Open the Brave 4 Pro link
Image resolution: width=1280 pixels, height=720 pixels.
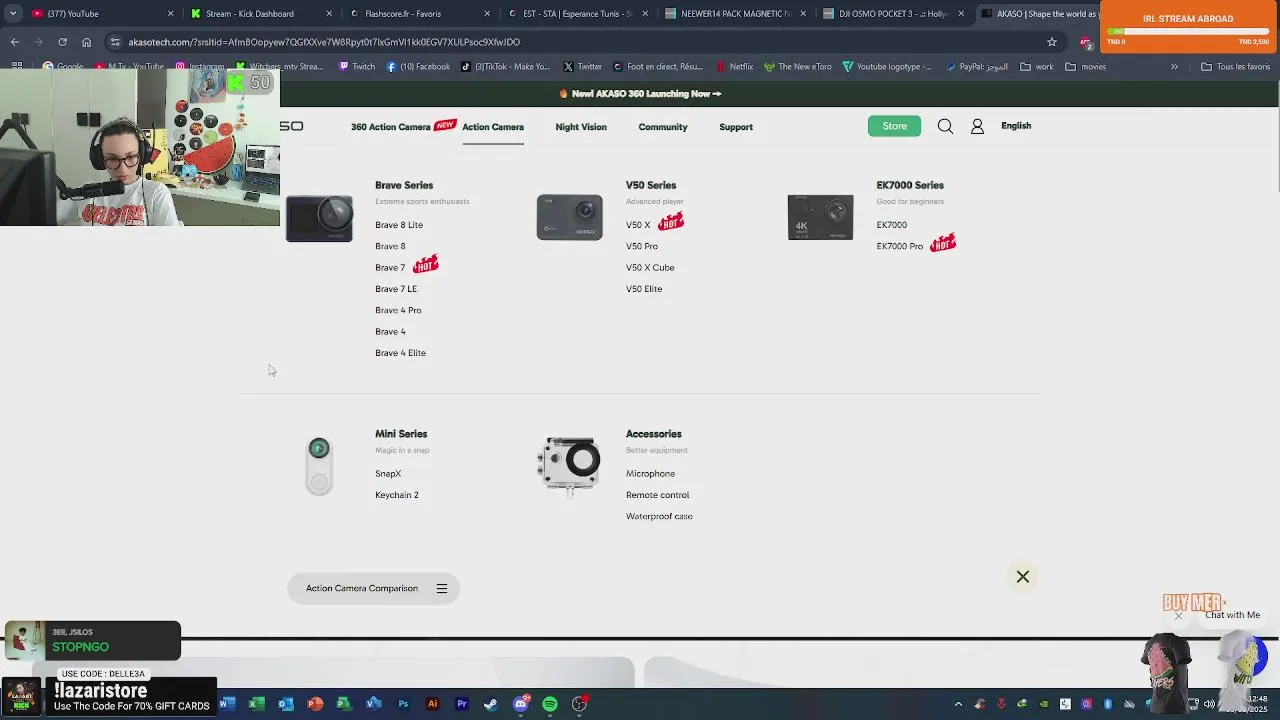(x=398, y=310)
